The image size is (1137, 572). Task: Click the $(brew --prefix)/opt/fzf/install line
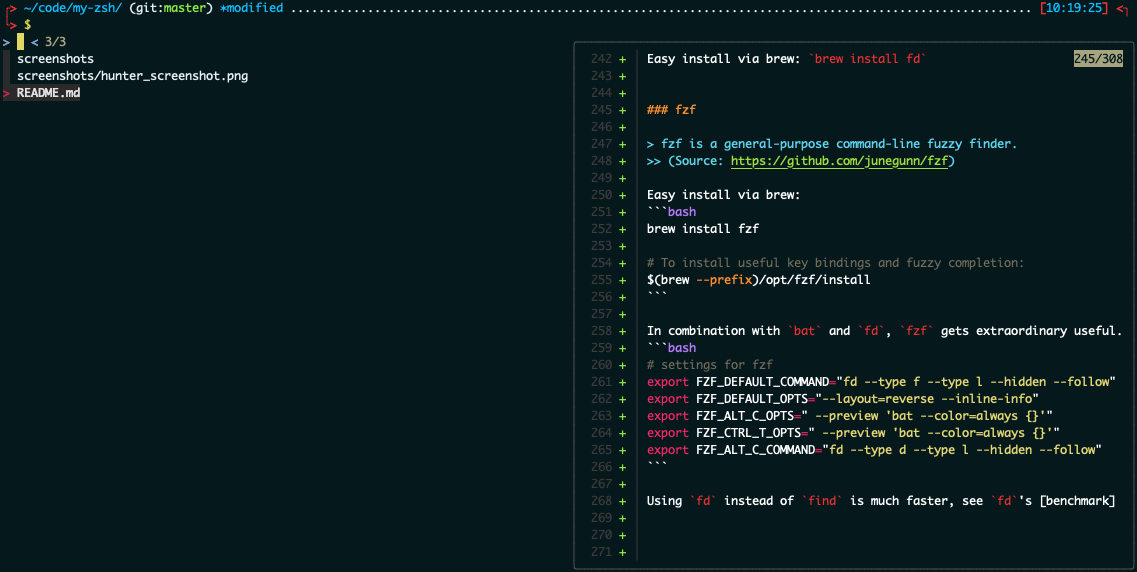pos(758,280)
